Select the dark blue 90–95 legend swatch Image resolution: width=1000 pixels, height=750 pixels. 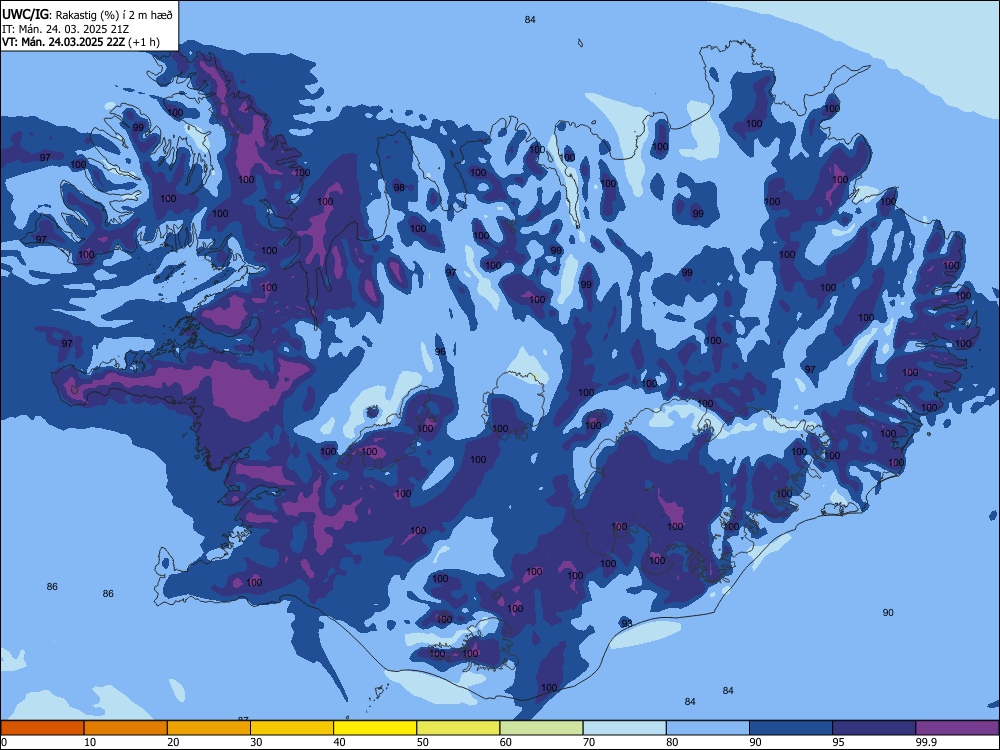(x=791, y=728)
